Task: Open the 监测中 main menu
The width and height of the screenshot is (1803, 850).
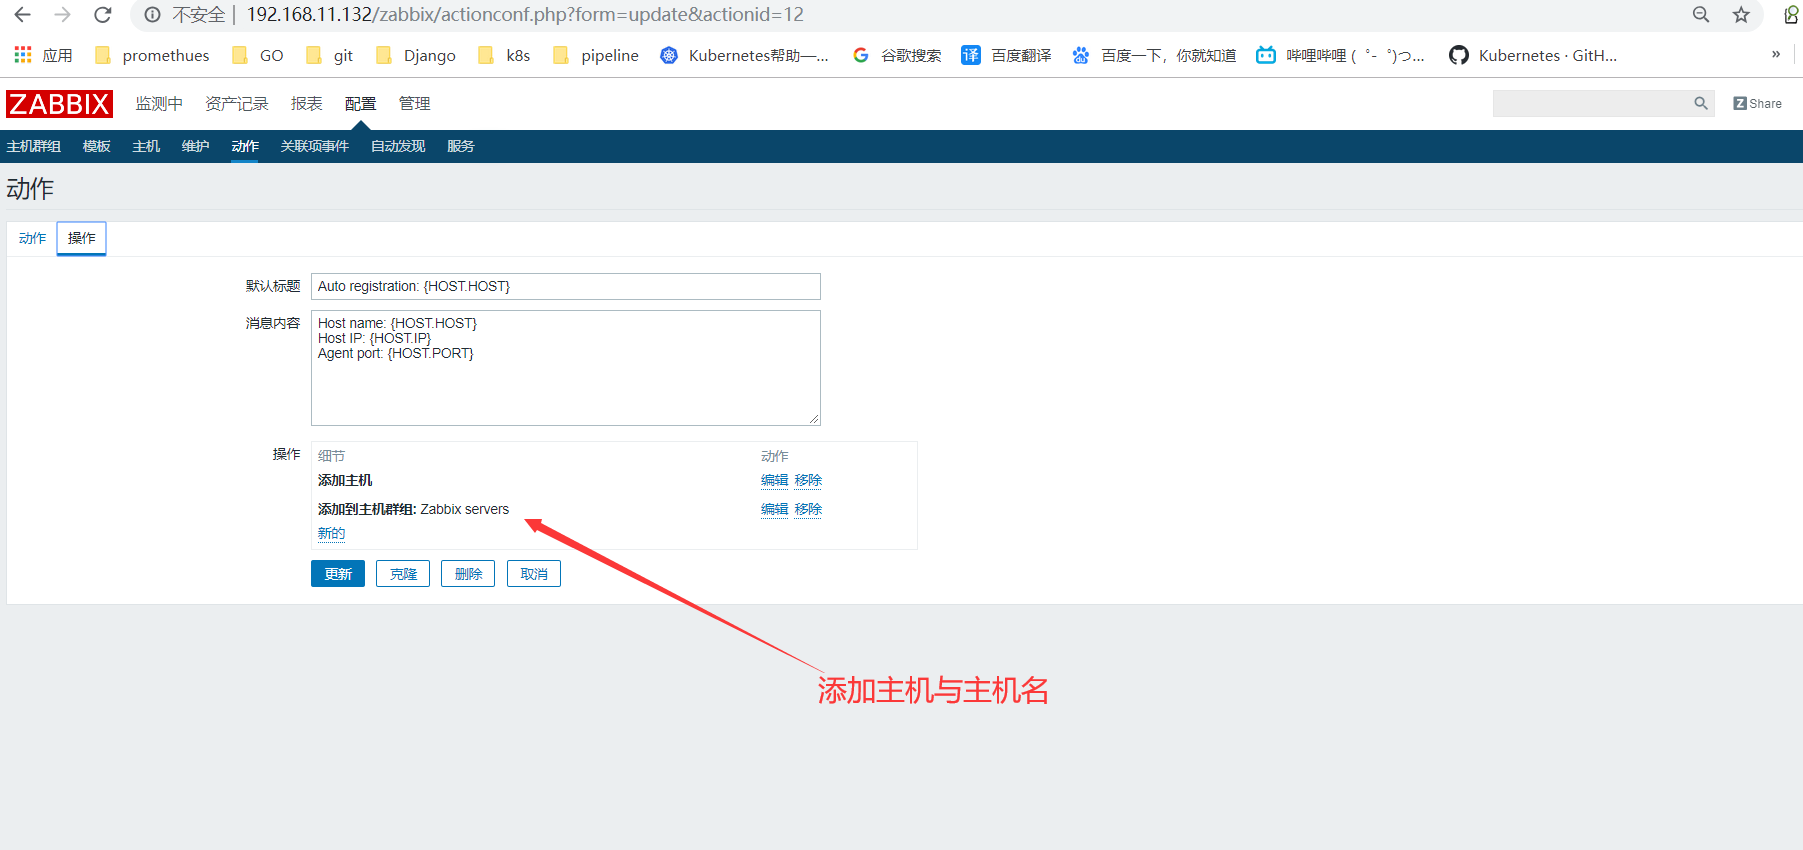Action: click(x=159, y=104)
